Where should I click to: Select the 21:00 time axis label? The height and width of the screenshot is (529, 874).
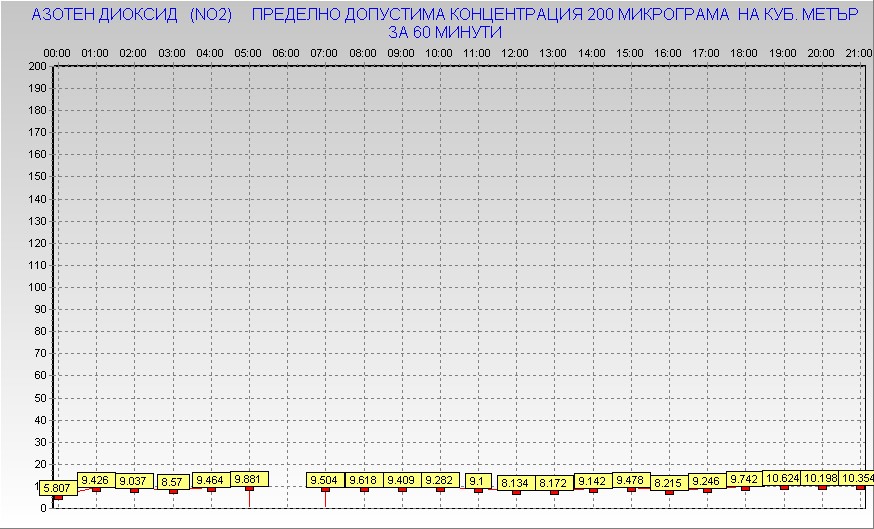858,52
